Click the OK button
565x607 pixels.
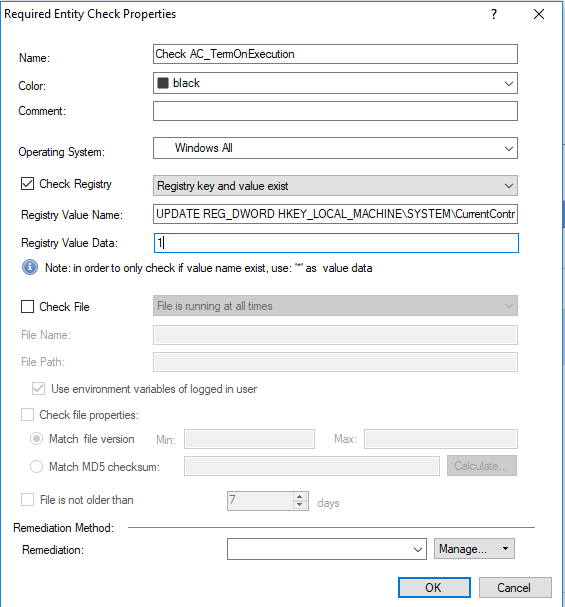point(434,588)
